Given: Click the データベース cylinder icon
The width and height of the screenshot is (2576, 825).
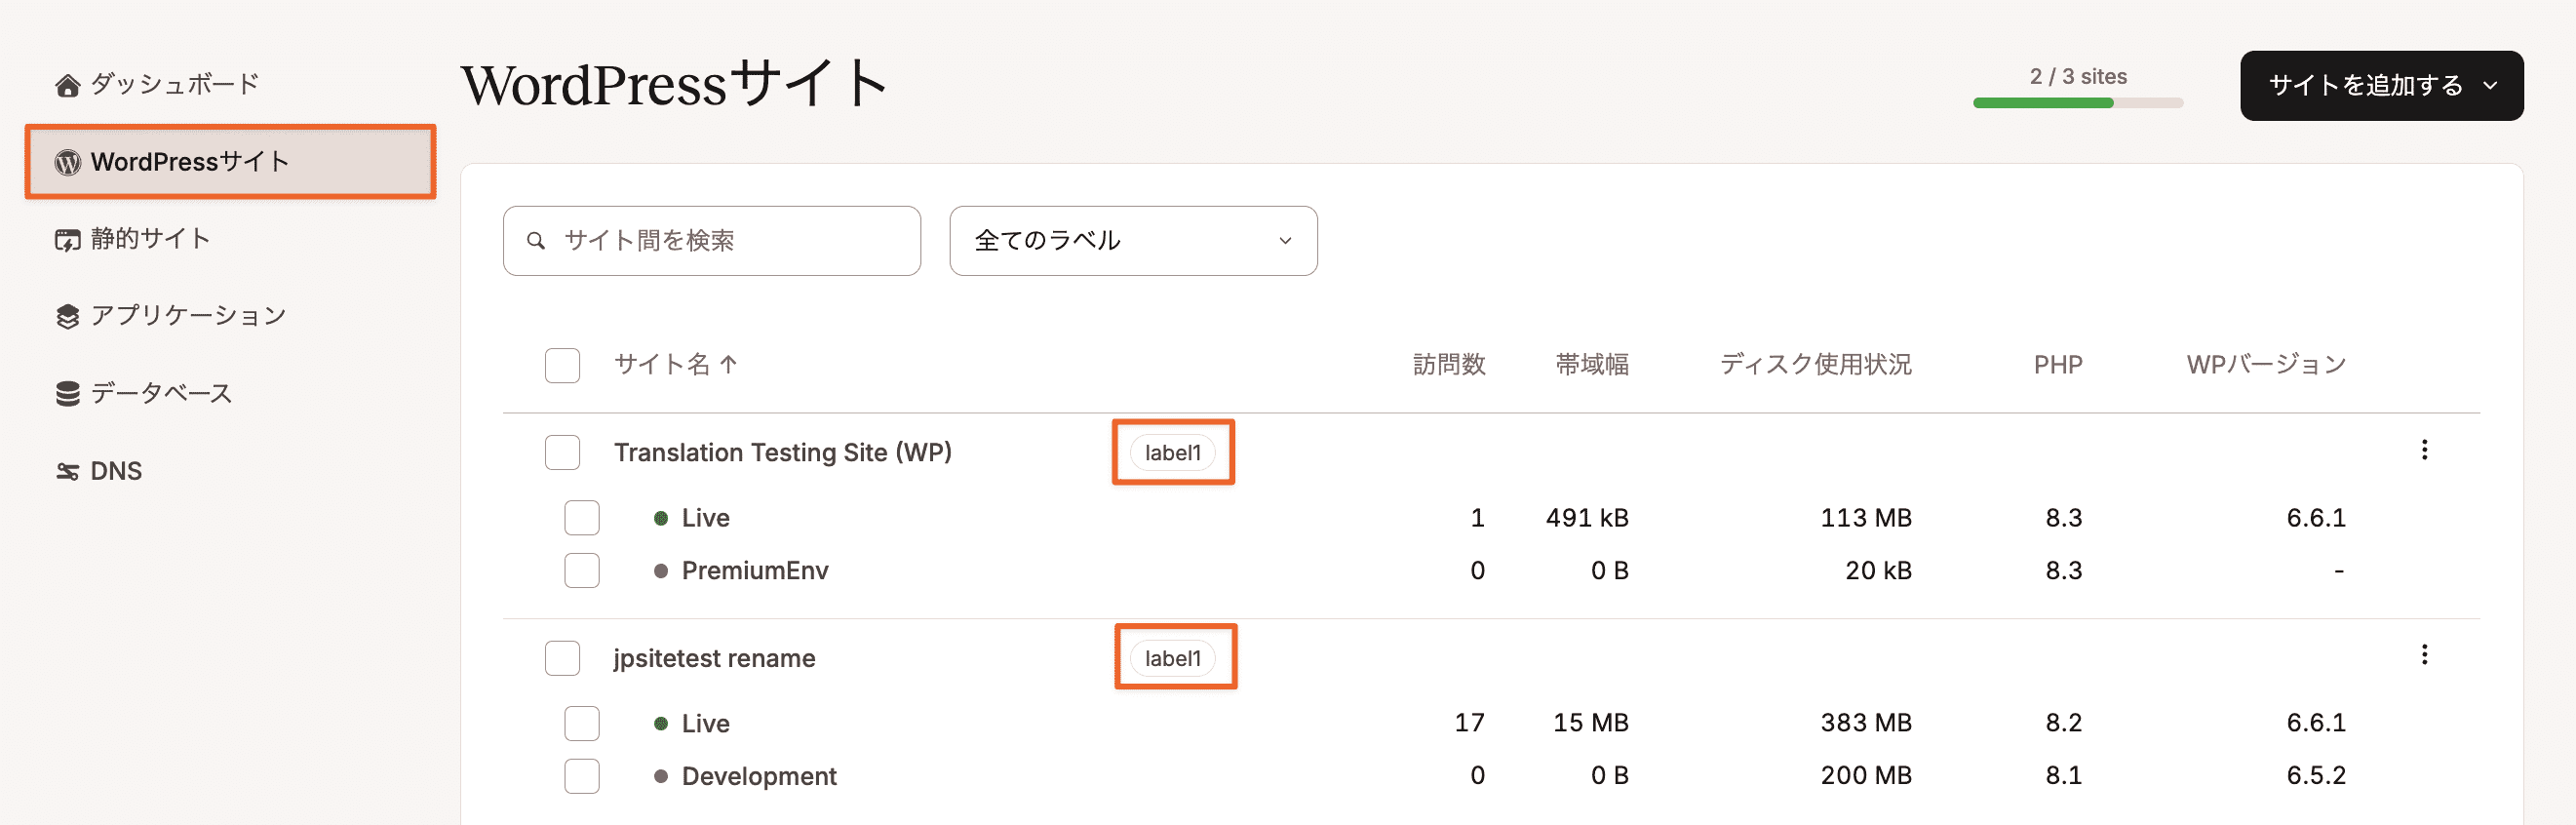Looking at the screenshot, I should click(67, 394).
